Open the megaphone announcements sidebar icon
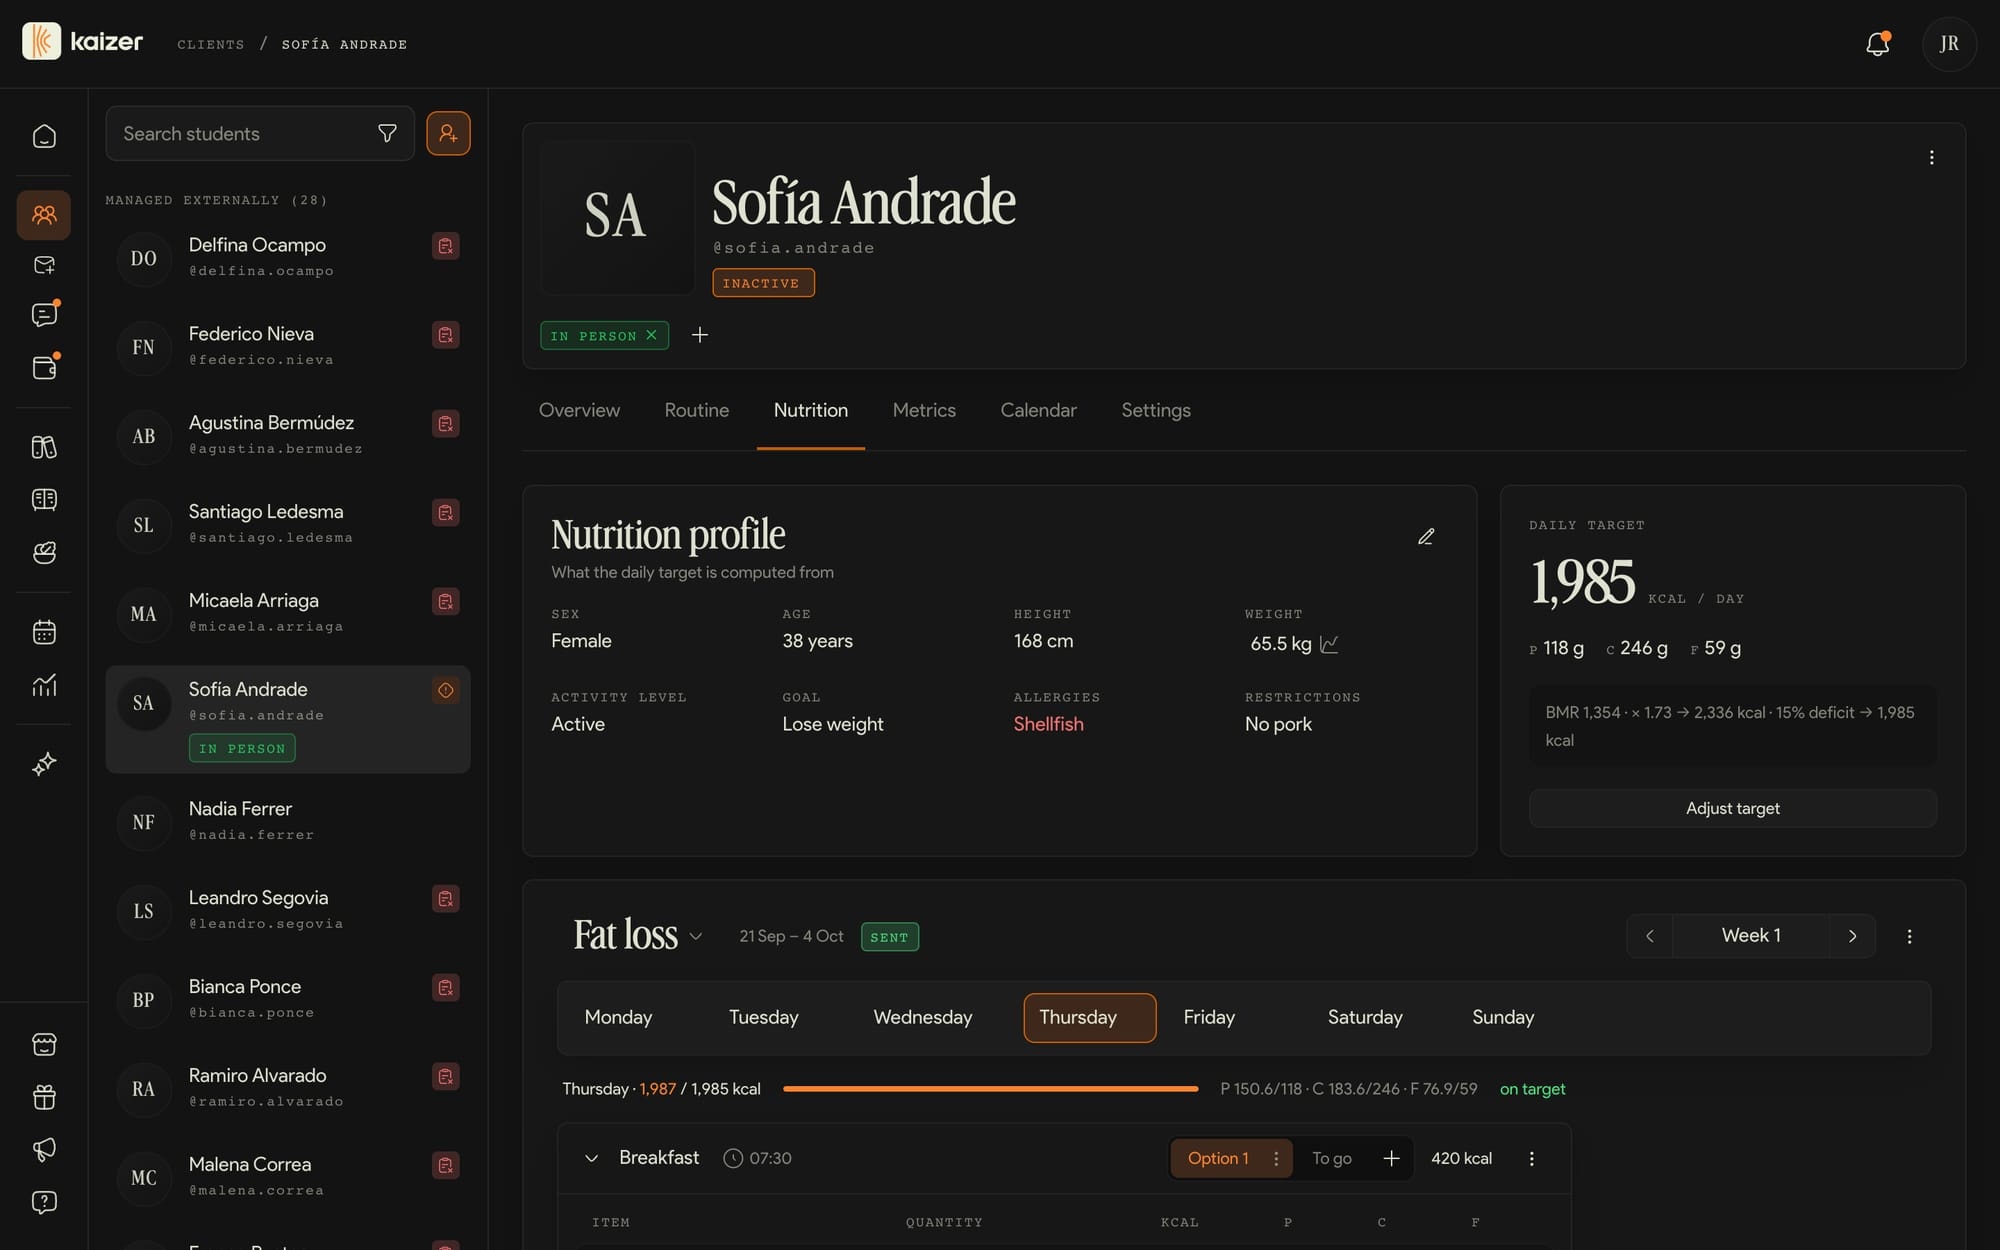The image size is (2000, 1250). [x=44, y=1150]
